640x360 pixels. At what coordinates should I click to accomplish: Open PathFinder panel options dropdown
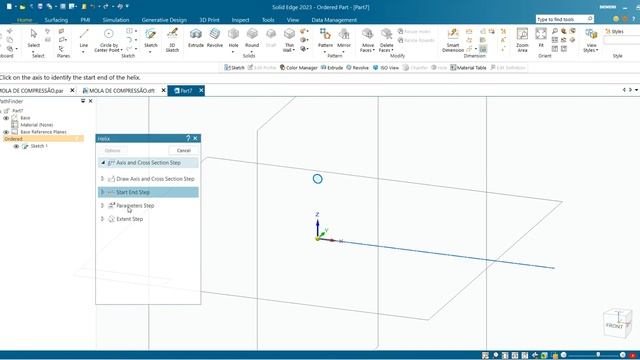(x=83, y=101)
